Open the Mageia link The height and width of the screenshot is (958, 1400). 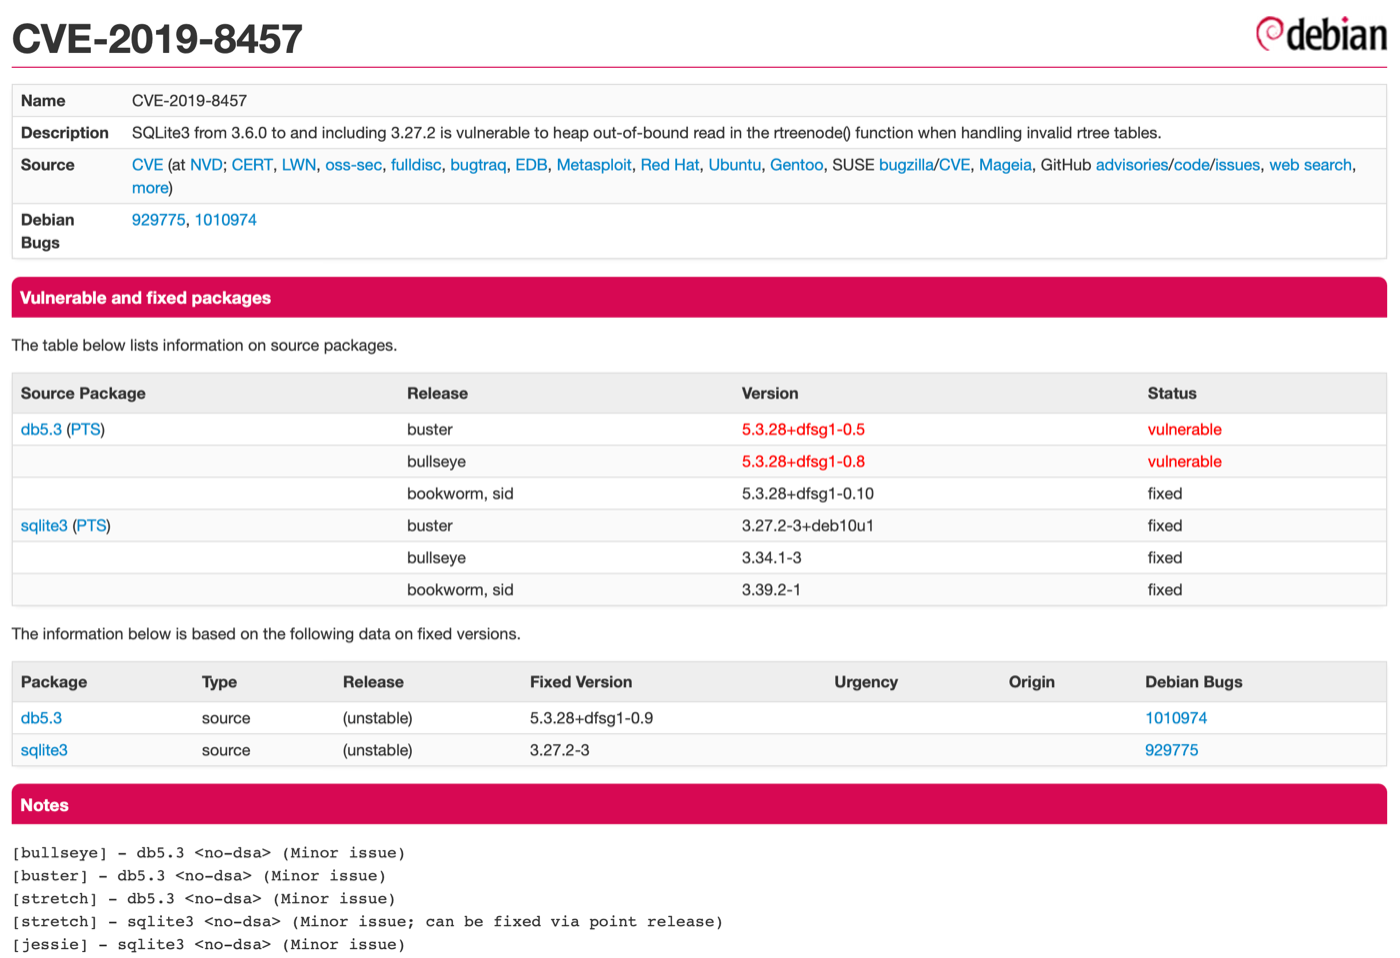tap(1005, 165)
